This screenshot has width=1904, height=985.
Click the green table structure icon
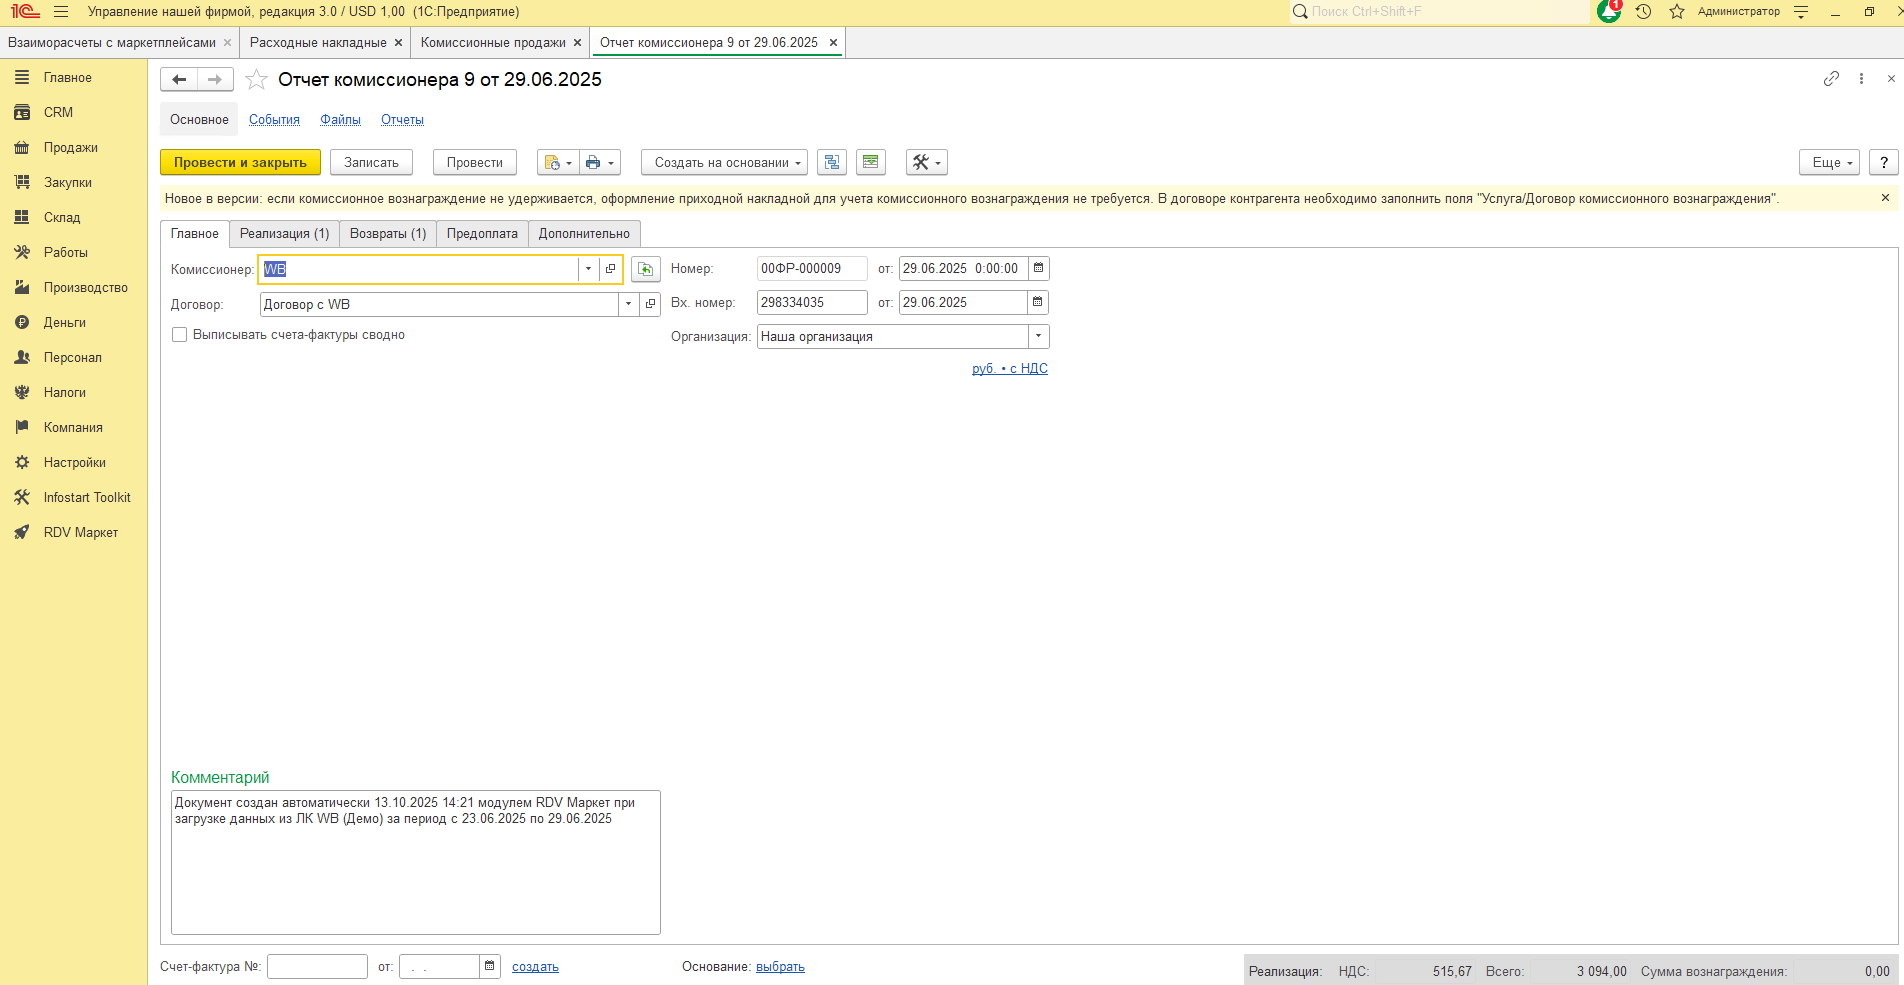(871, 162)
